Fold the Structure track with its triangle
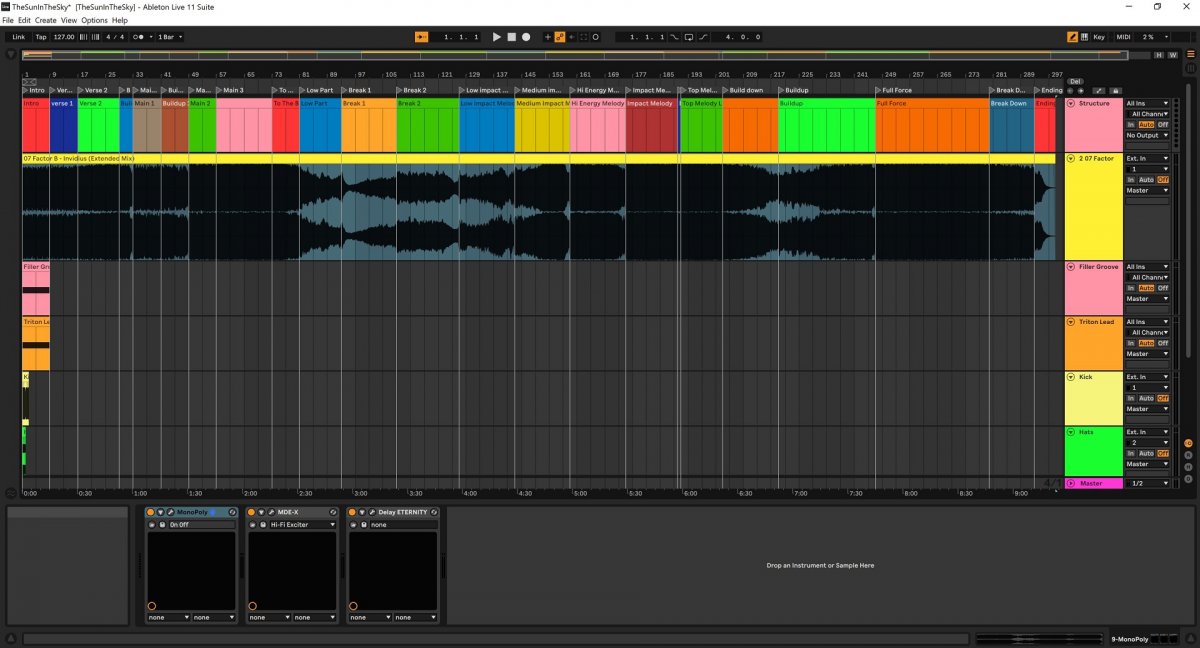This screenshot has height=648, width=1200. click(1071, 103)
